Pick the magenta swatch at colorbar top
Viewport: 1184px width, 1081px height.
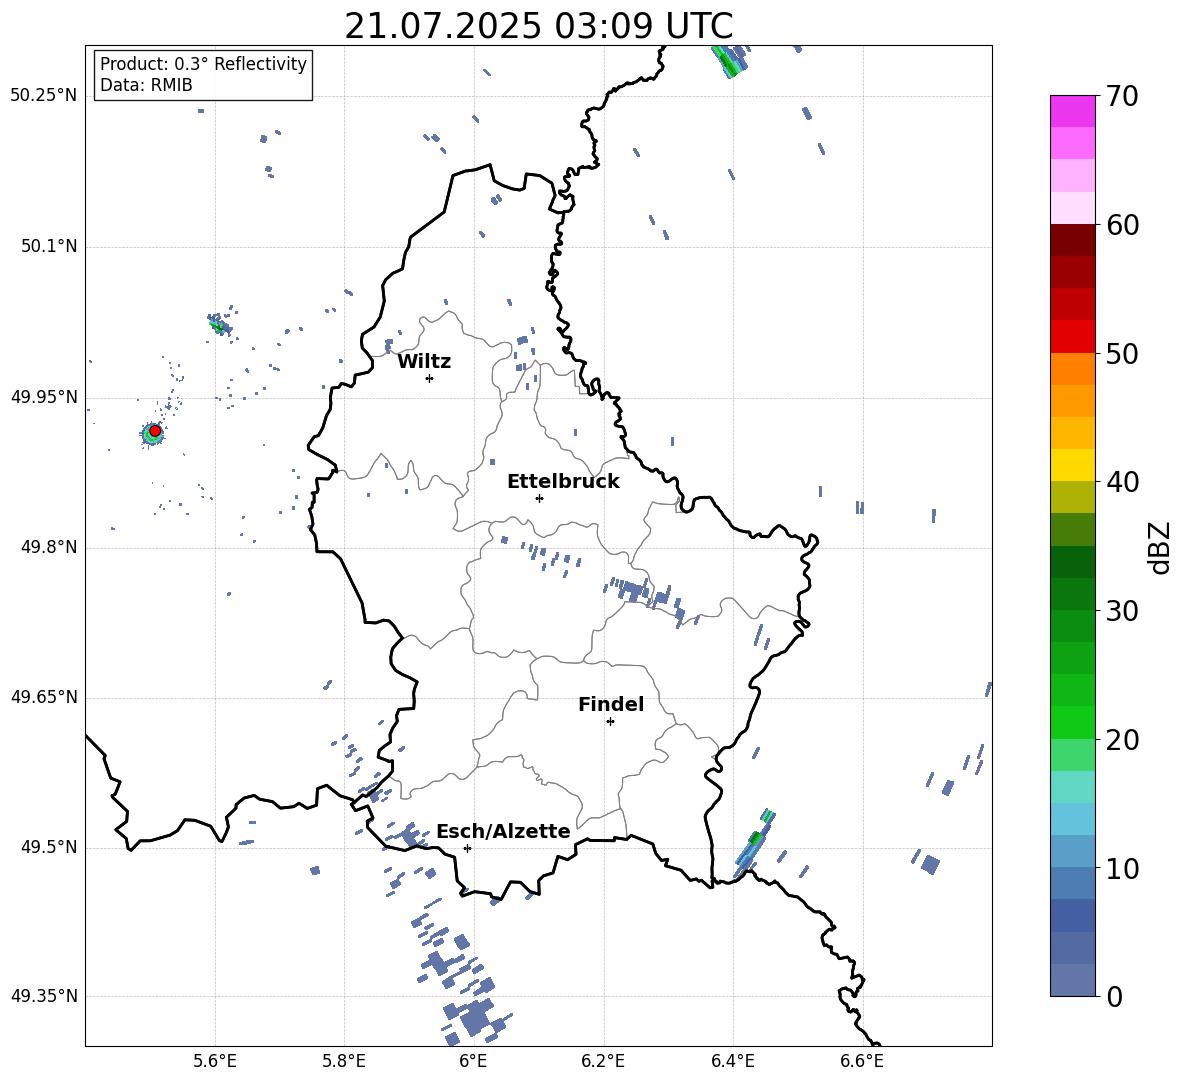[x=1073, y=111]
